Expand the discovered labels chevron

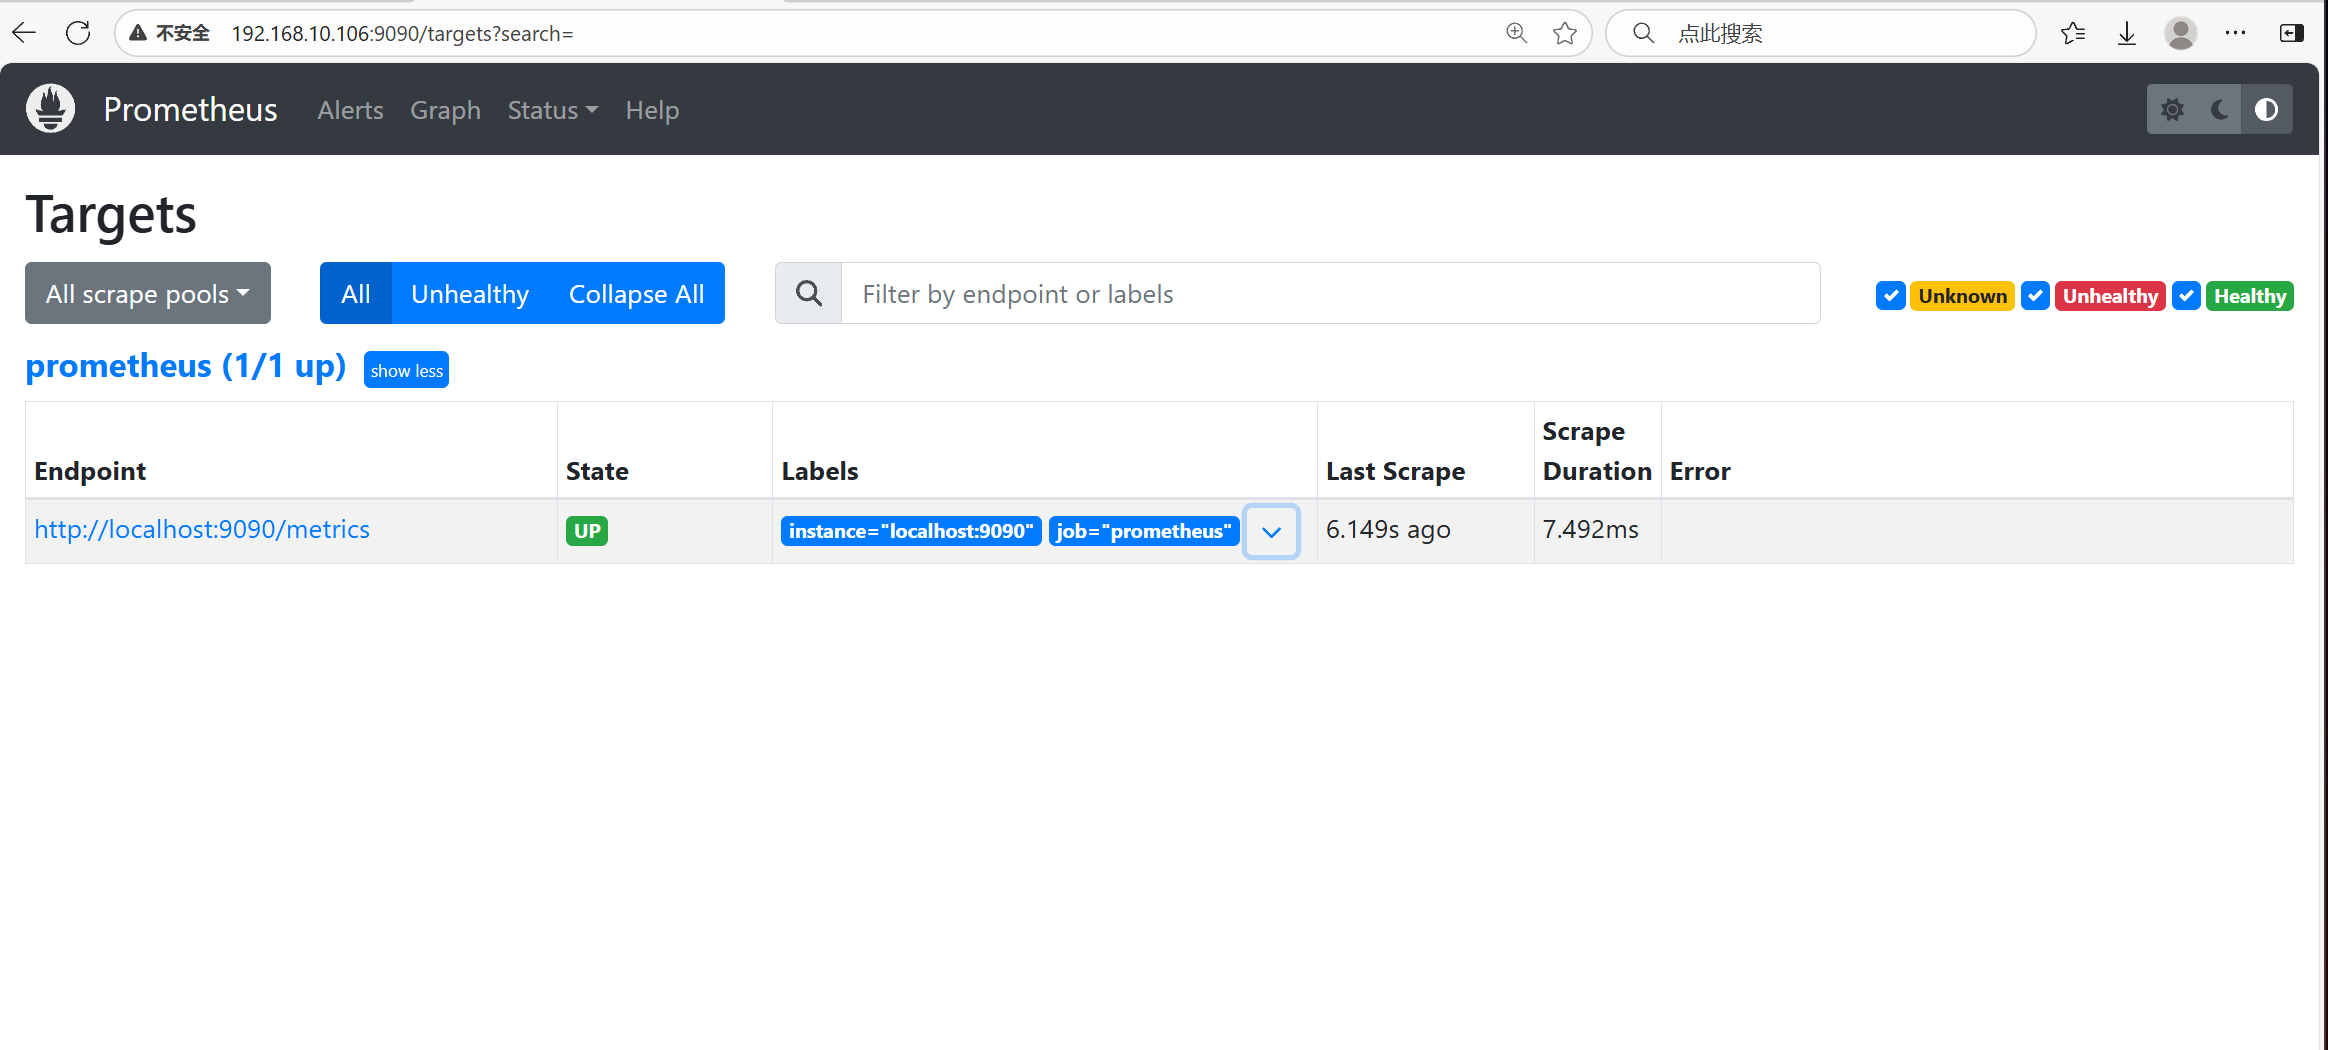coord(1271,531)
